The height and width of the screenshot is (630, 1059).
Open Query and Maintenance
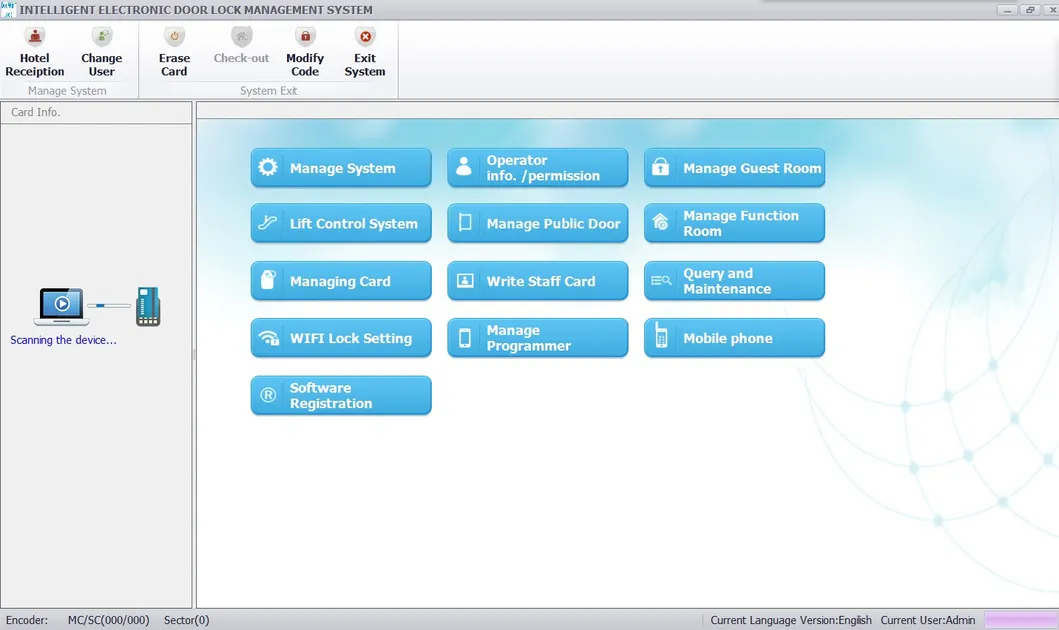[734, 281]
